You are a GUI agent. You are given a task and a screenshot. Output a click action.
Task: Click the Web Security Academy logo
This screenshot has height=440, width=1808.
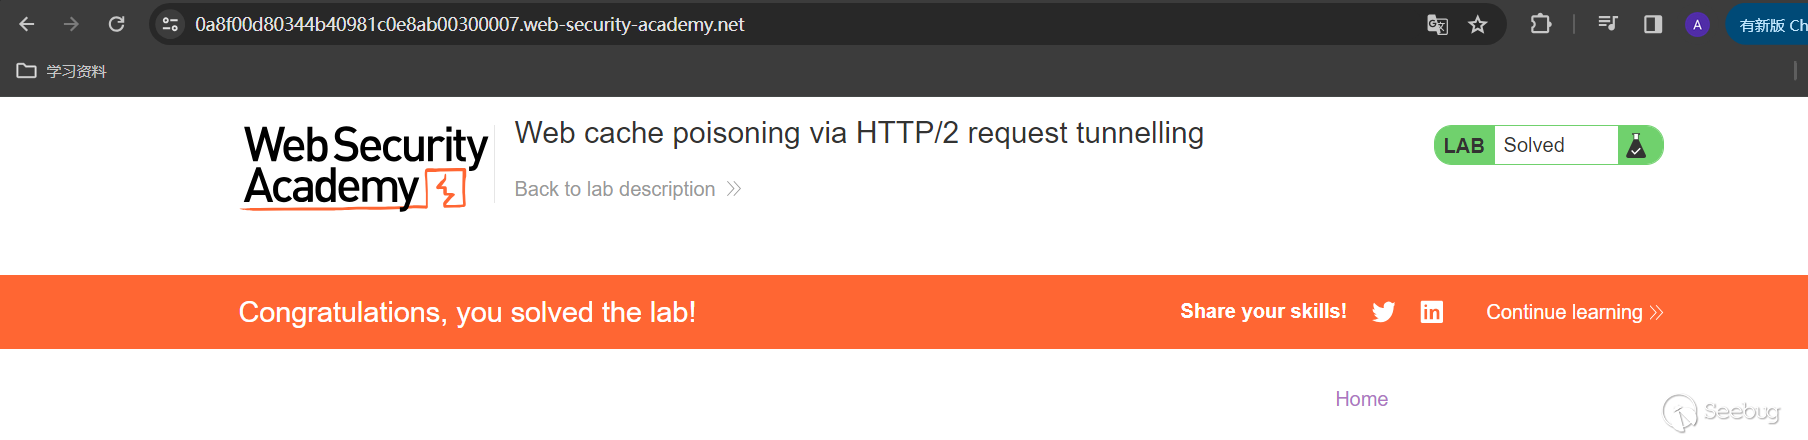(366, 166)
